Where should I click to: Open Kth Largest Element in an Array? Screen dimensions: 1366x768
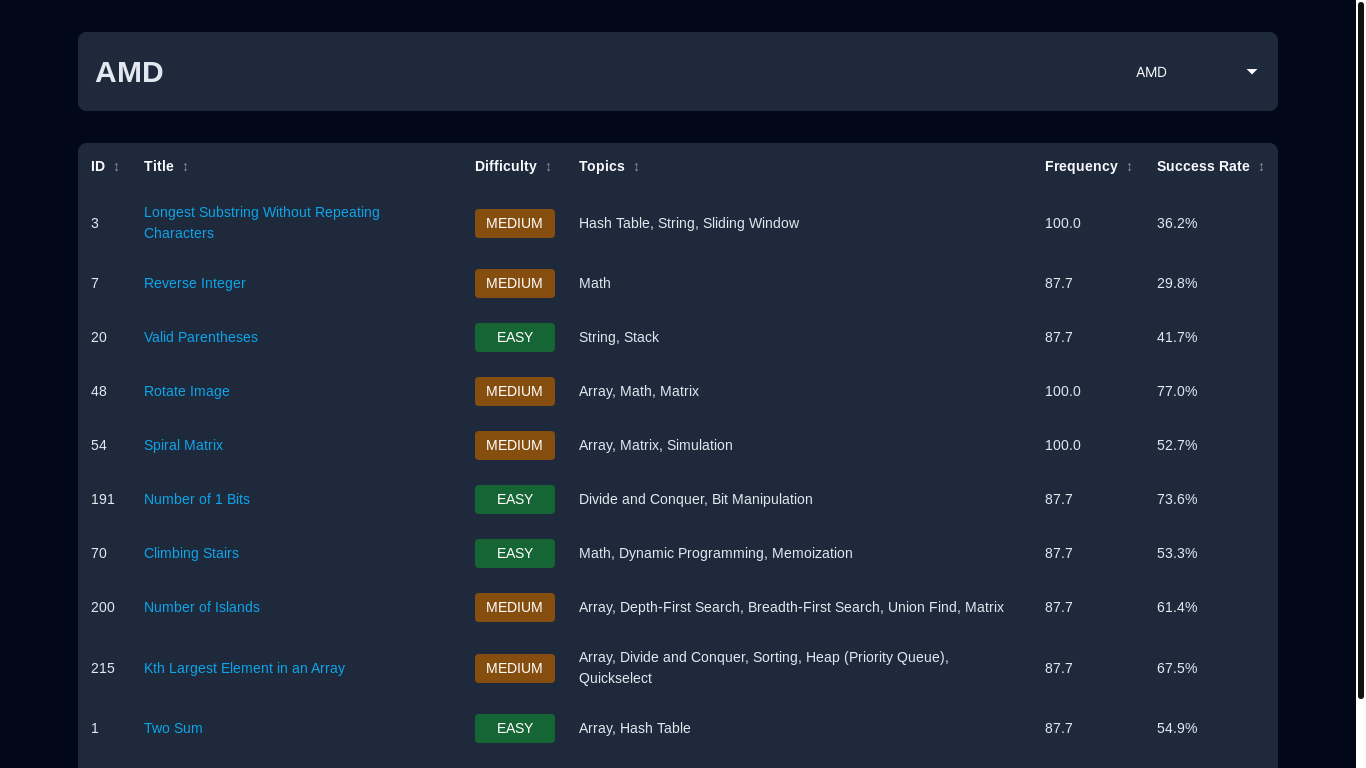pos(244,668)
